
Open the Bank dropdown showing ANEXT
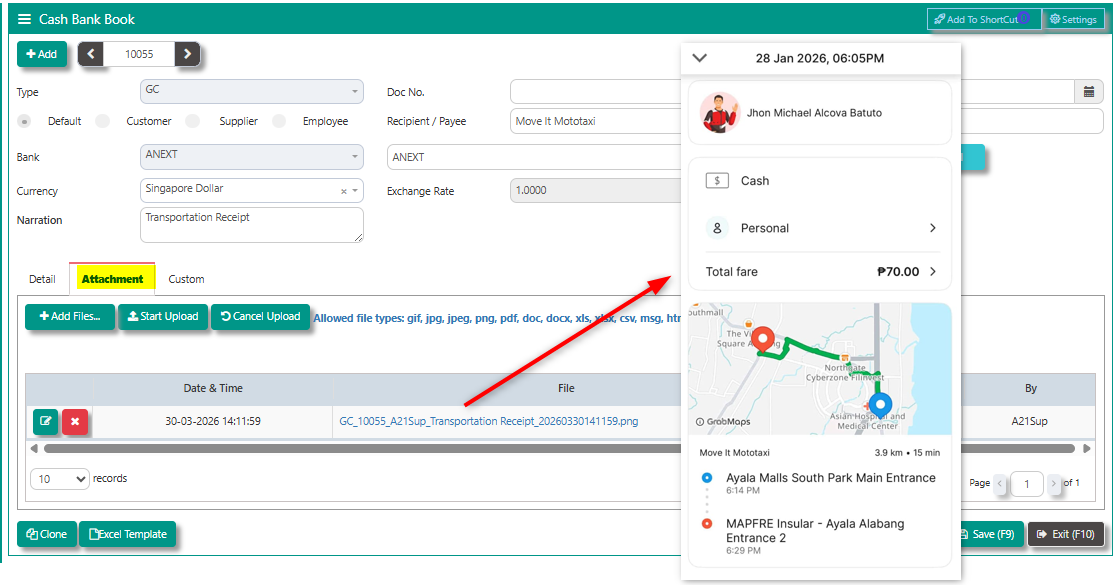click(251, 156)
